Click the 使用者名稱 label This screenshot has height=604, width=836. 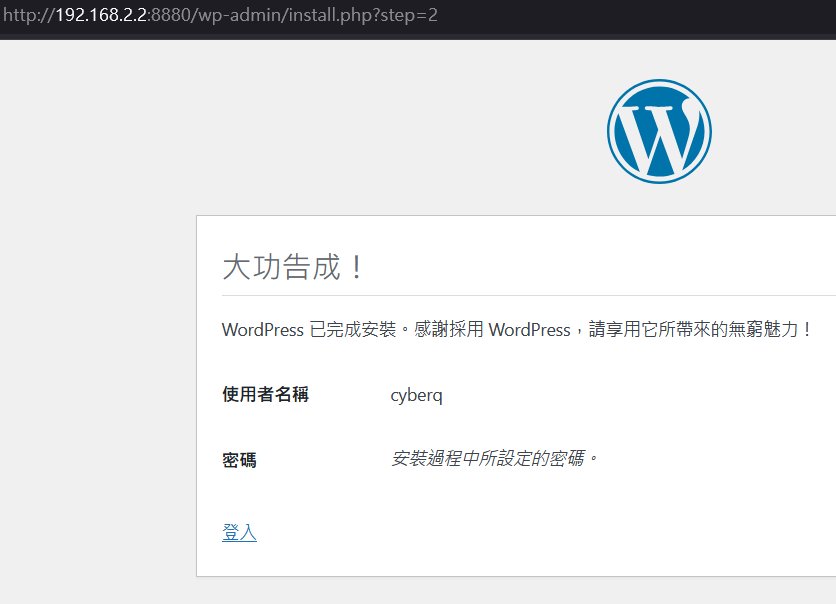coord(266,394)
